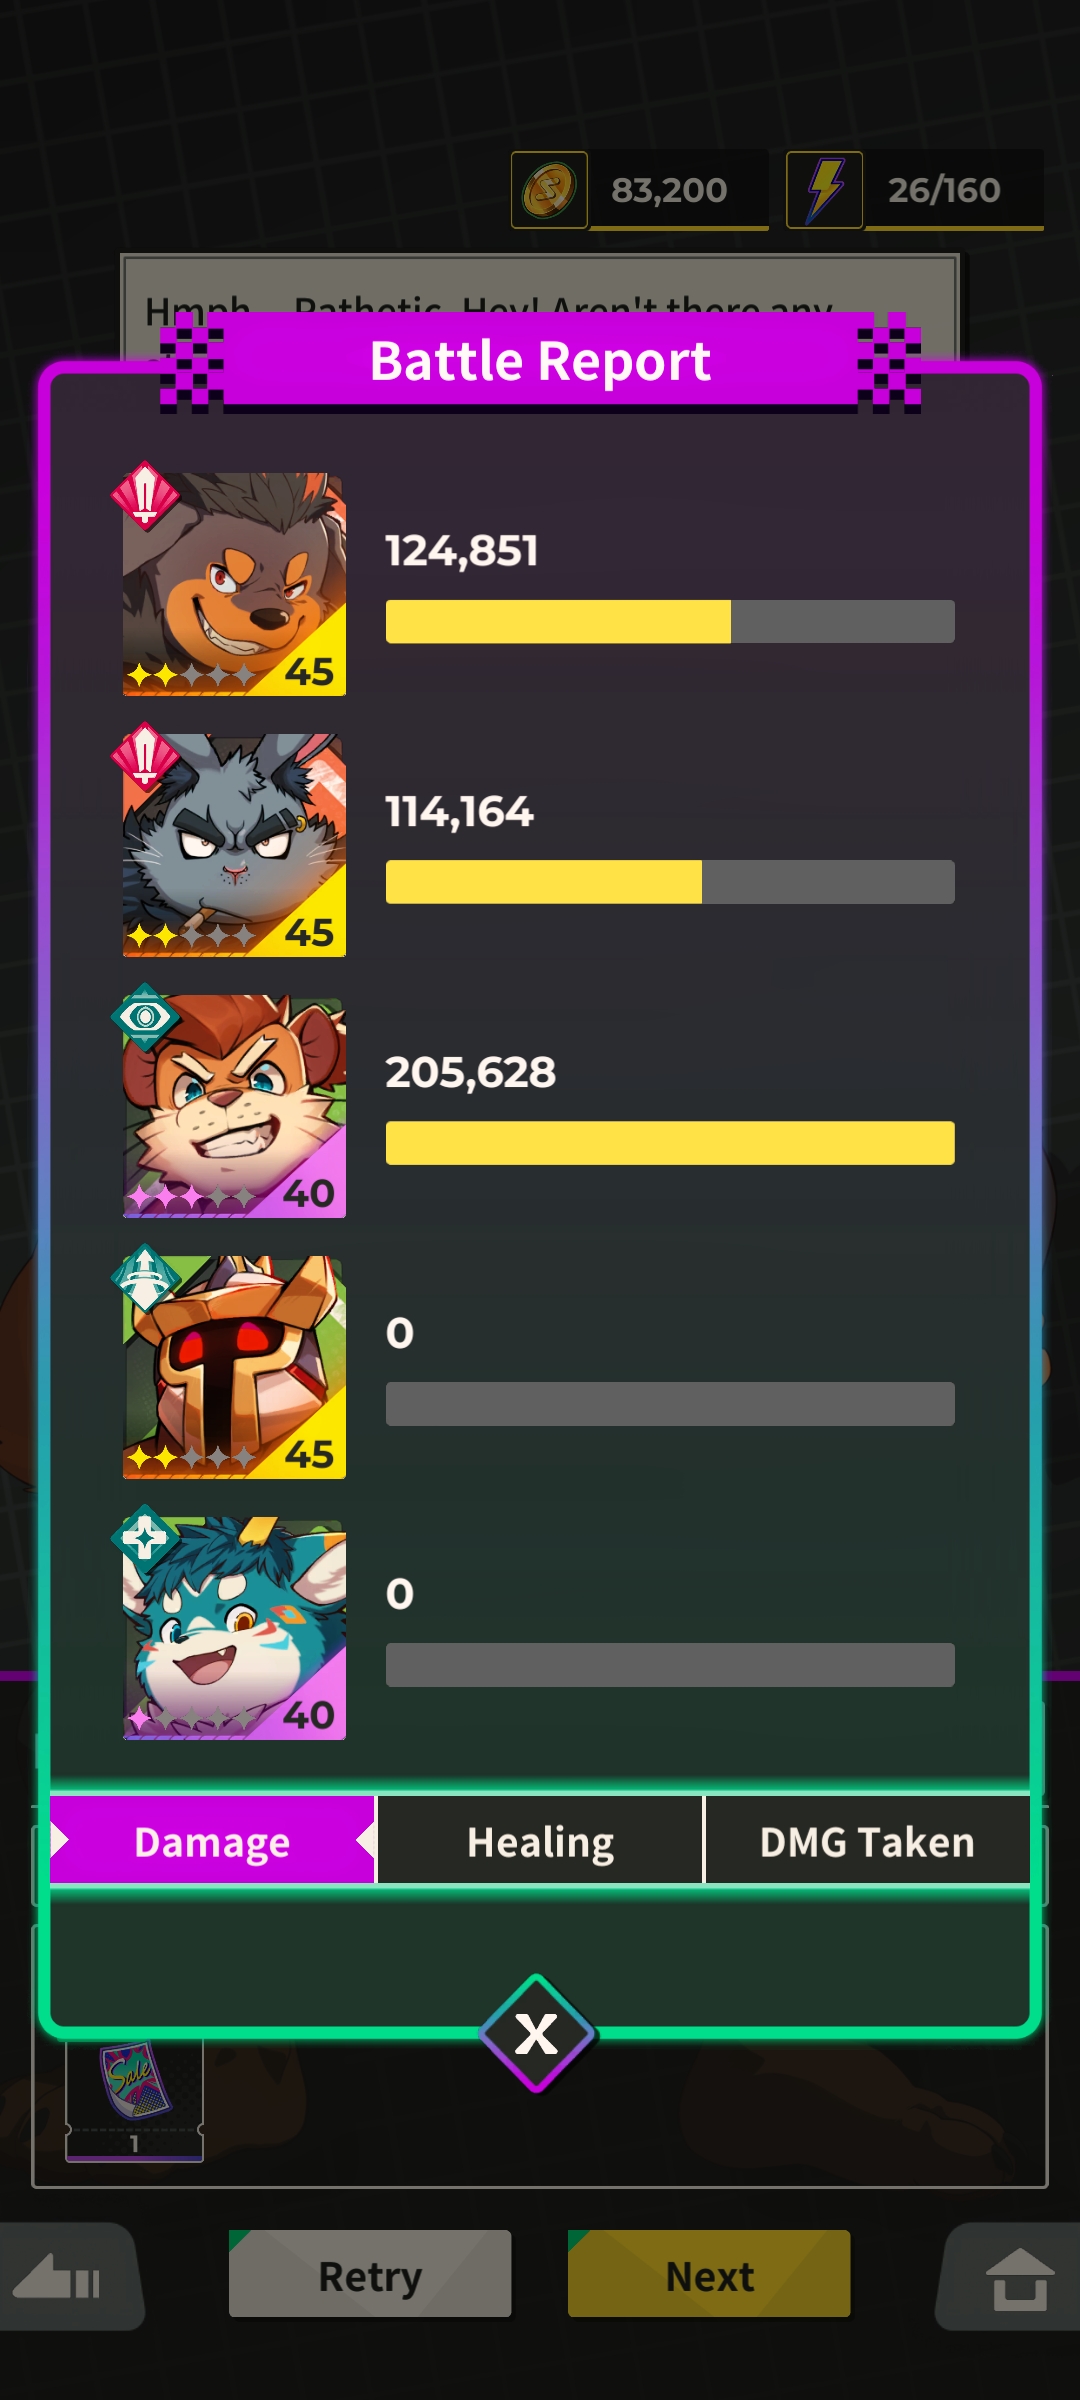
Task: Select the gray rabbit hero portrait
Action: [x=234, y=845]
